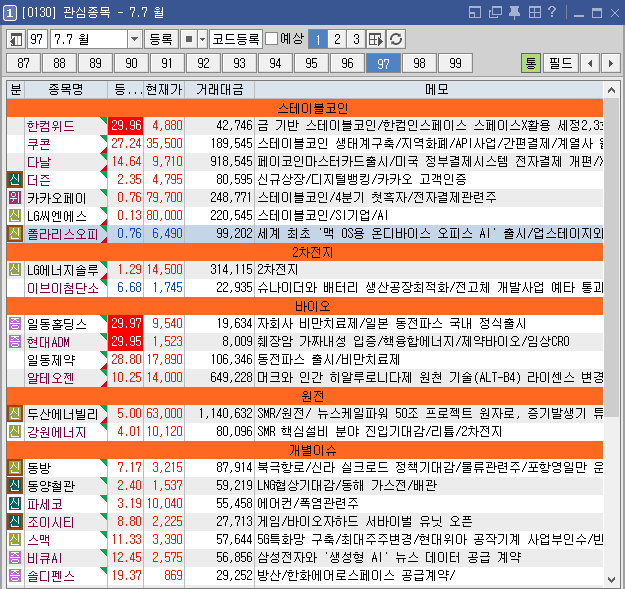Click the 등록 button
This screenshot has height=589, width=625.
click(x=161, y=39)
